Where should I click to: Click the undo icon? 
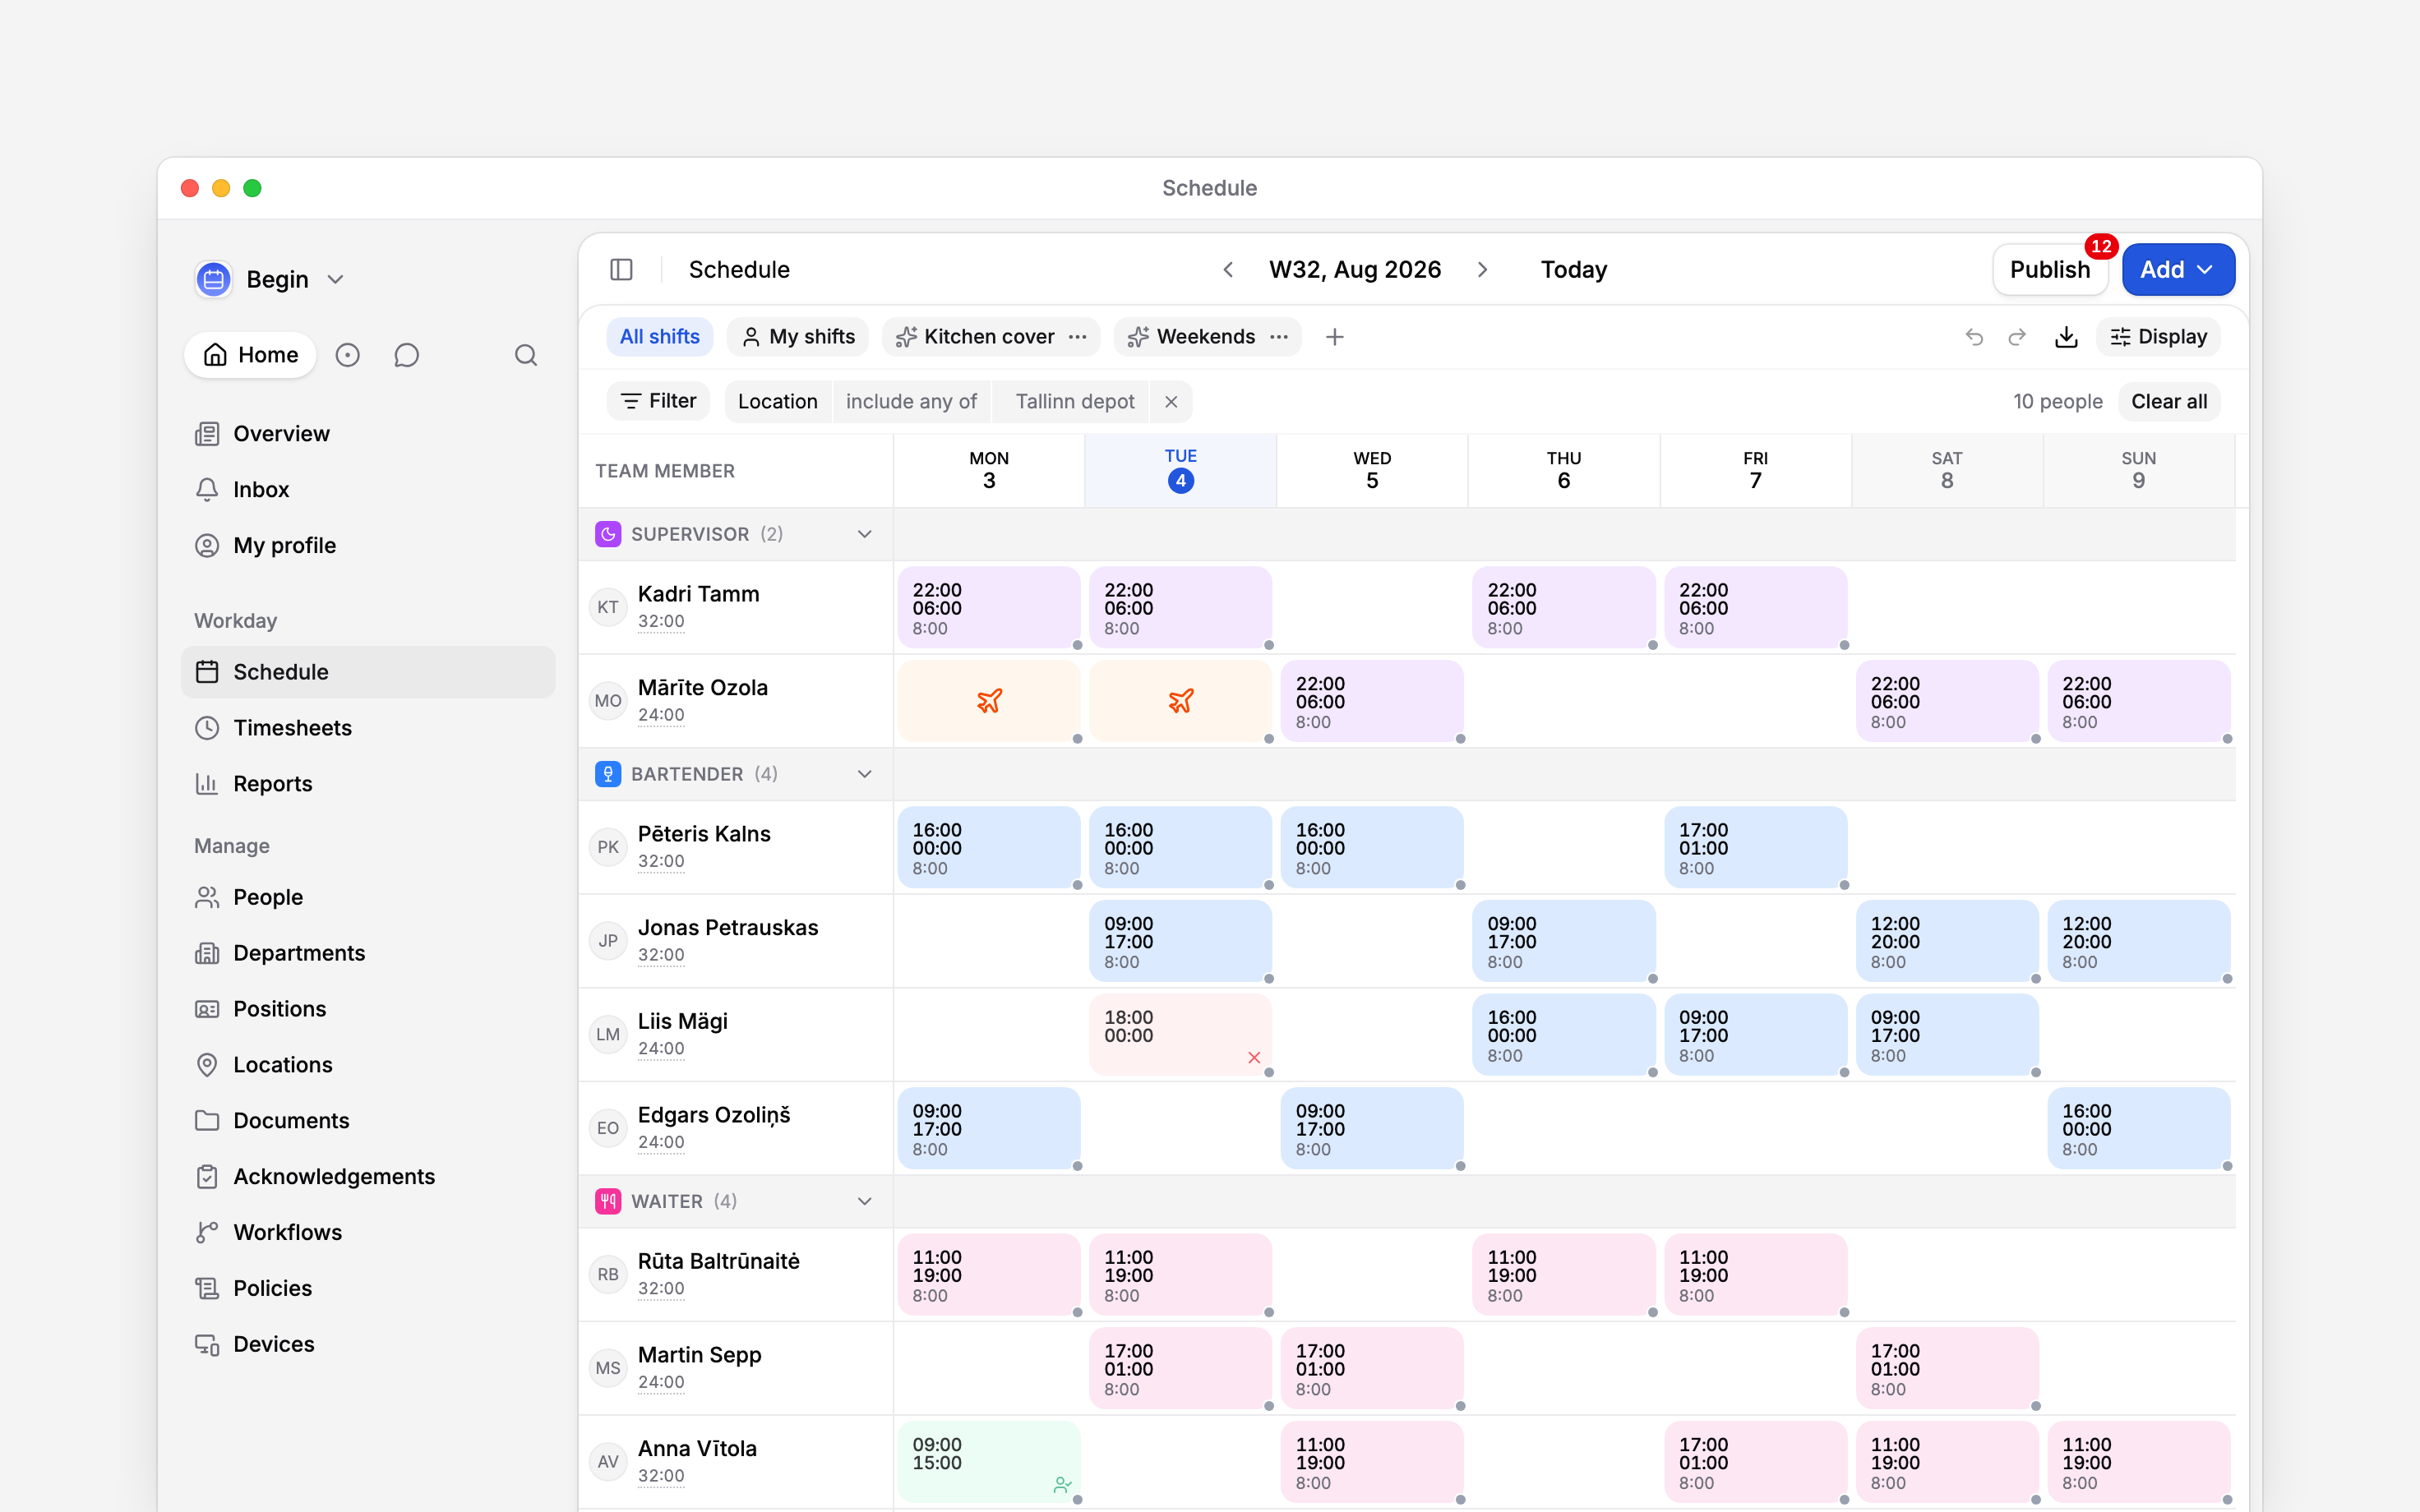pos(1974,337)
